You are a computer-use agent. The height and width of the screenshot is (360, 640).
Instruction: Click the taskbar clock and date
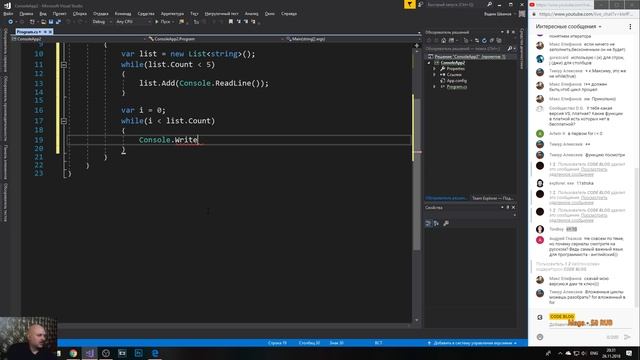[x=611, y=353]
